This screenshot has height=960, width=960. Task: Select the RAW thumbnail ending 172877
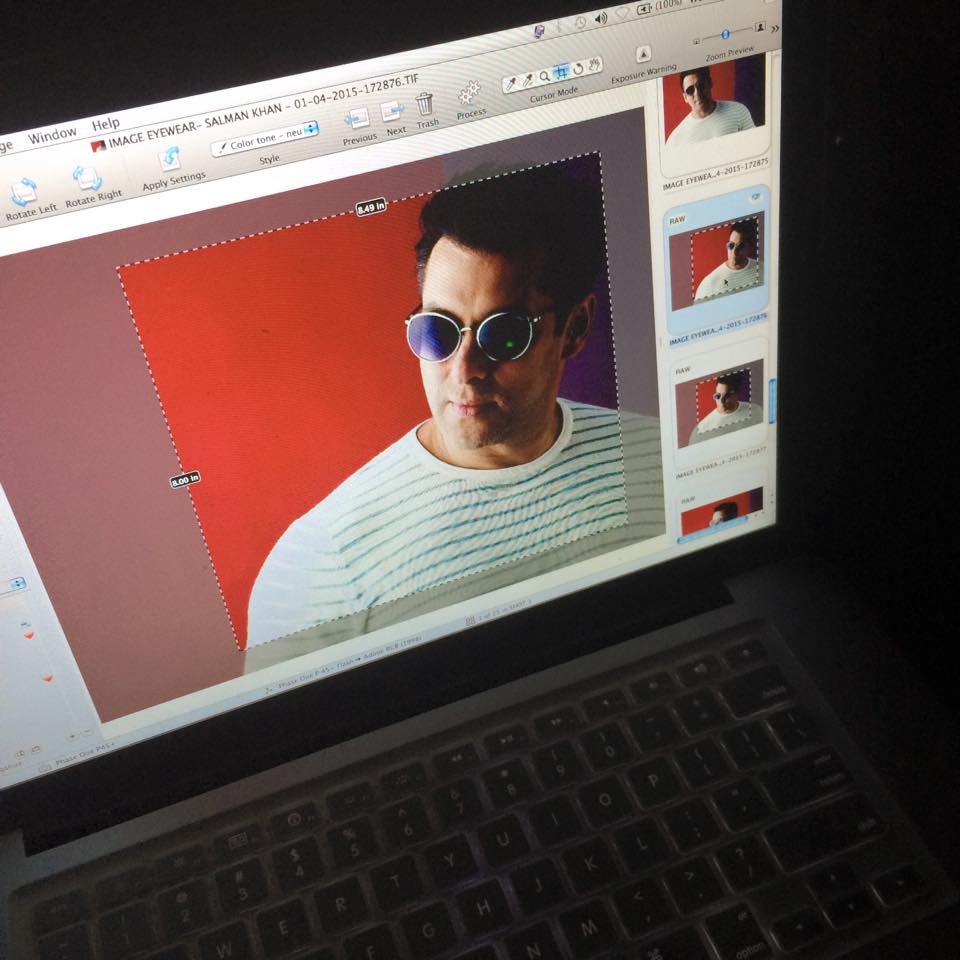(x=721, y=404)
